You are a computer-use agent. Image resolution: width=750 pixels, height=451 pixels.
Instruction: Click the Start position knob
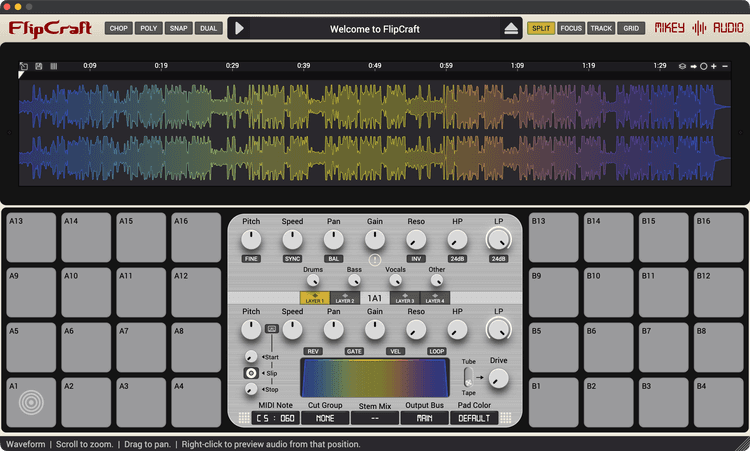click(x=251, y=356)
